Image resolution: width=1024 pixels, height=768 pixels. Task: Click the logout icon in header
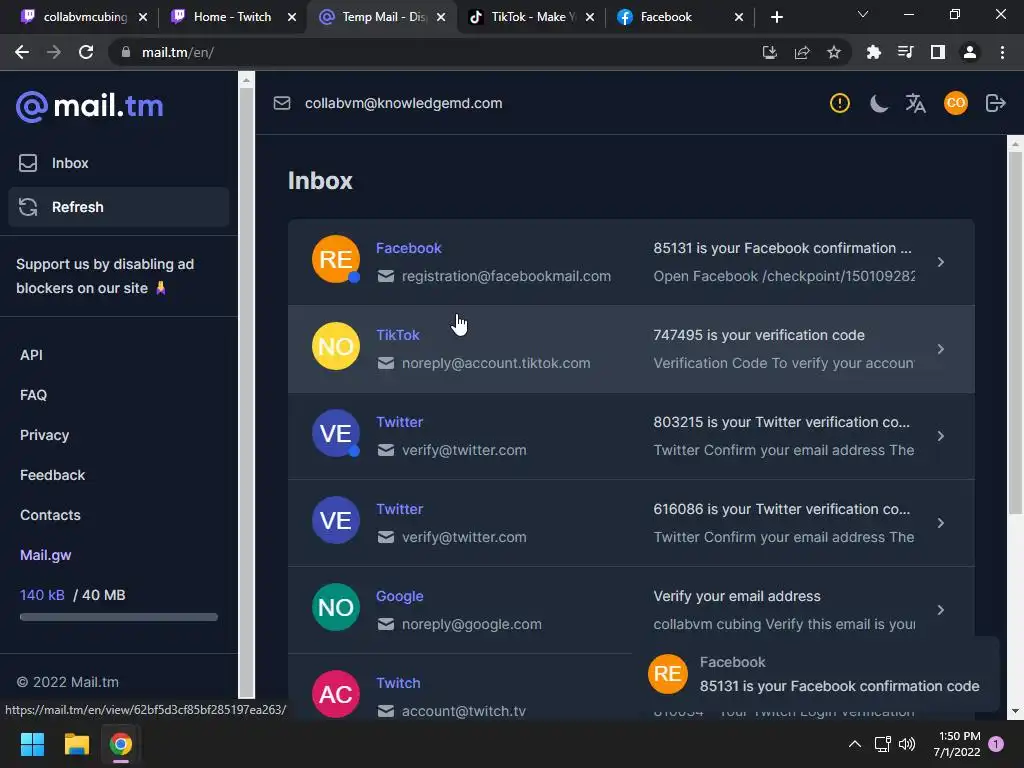[x=995, y=103]
